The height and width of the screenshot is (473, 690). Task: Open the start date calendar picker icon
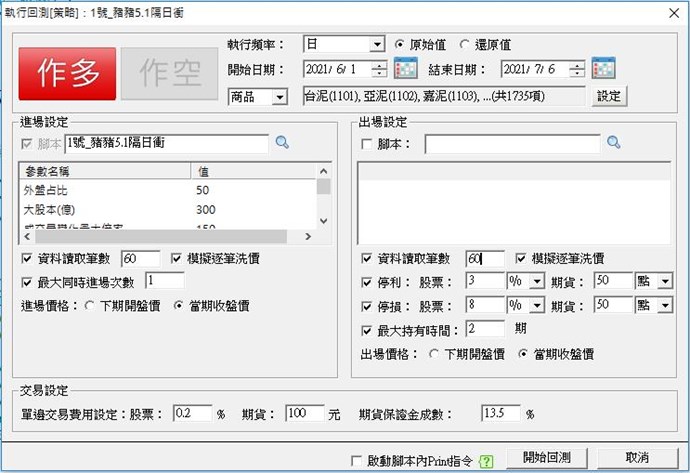coord(405,69)
